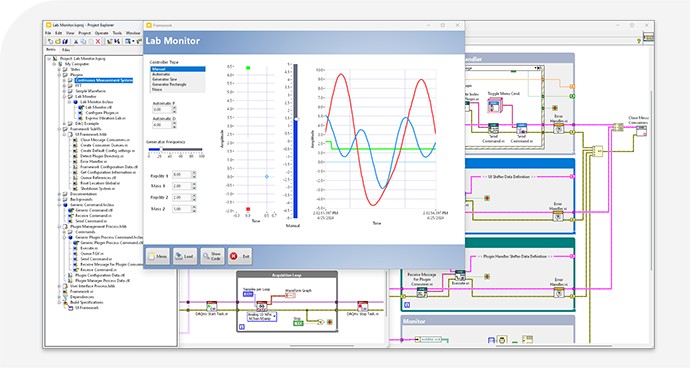Click the Exit button in Lab Monitor
The height and width of the screenshot is (368, 690).
(x=240, y=256)
